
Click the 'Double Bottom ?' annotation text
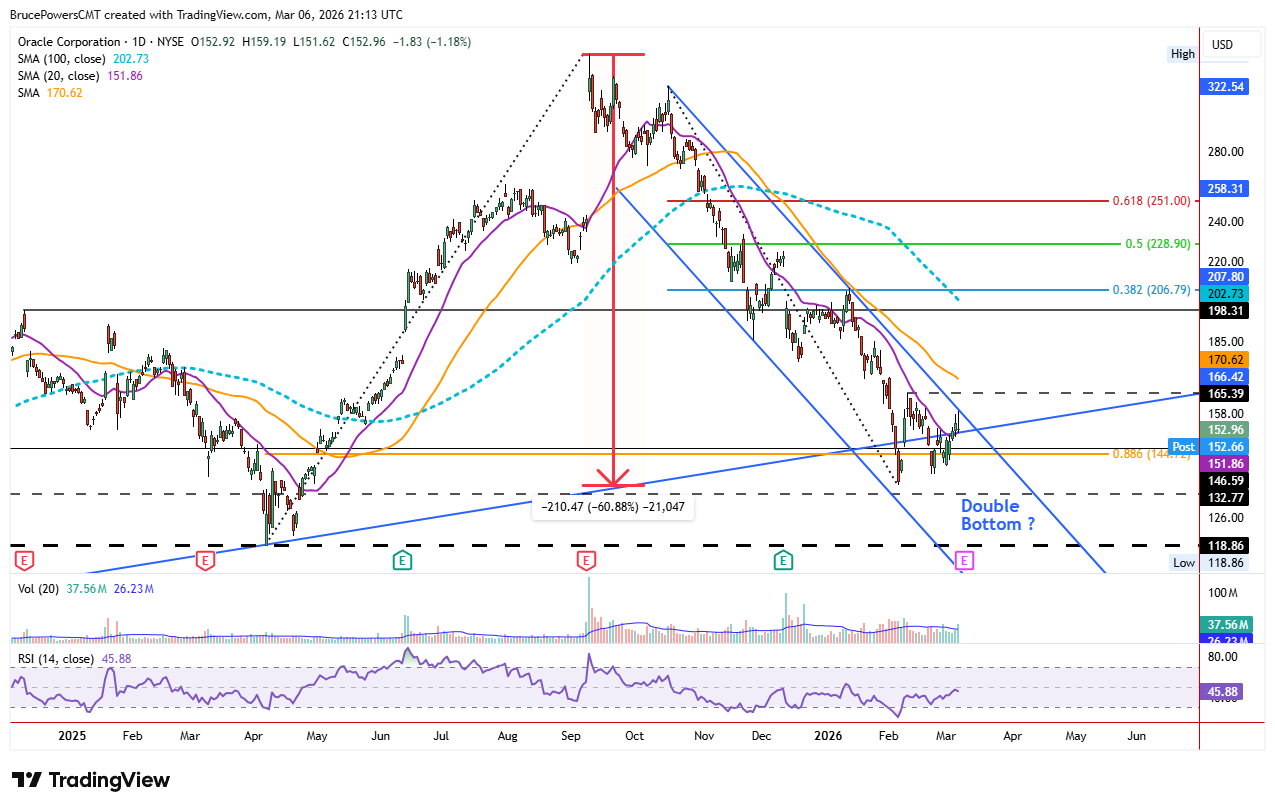[x=998, y=514]
